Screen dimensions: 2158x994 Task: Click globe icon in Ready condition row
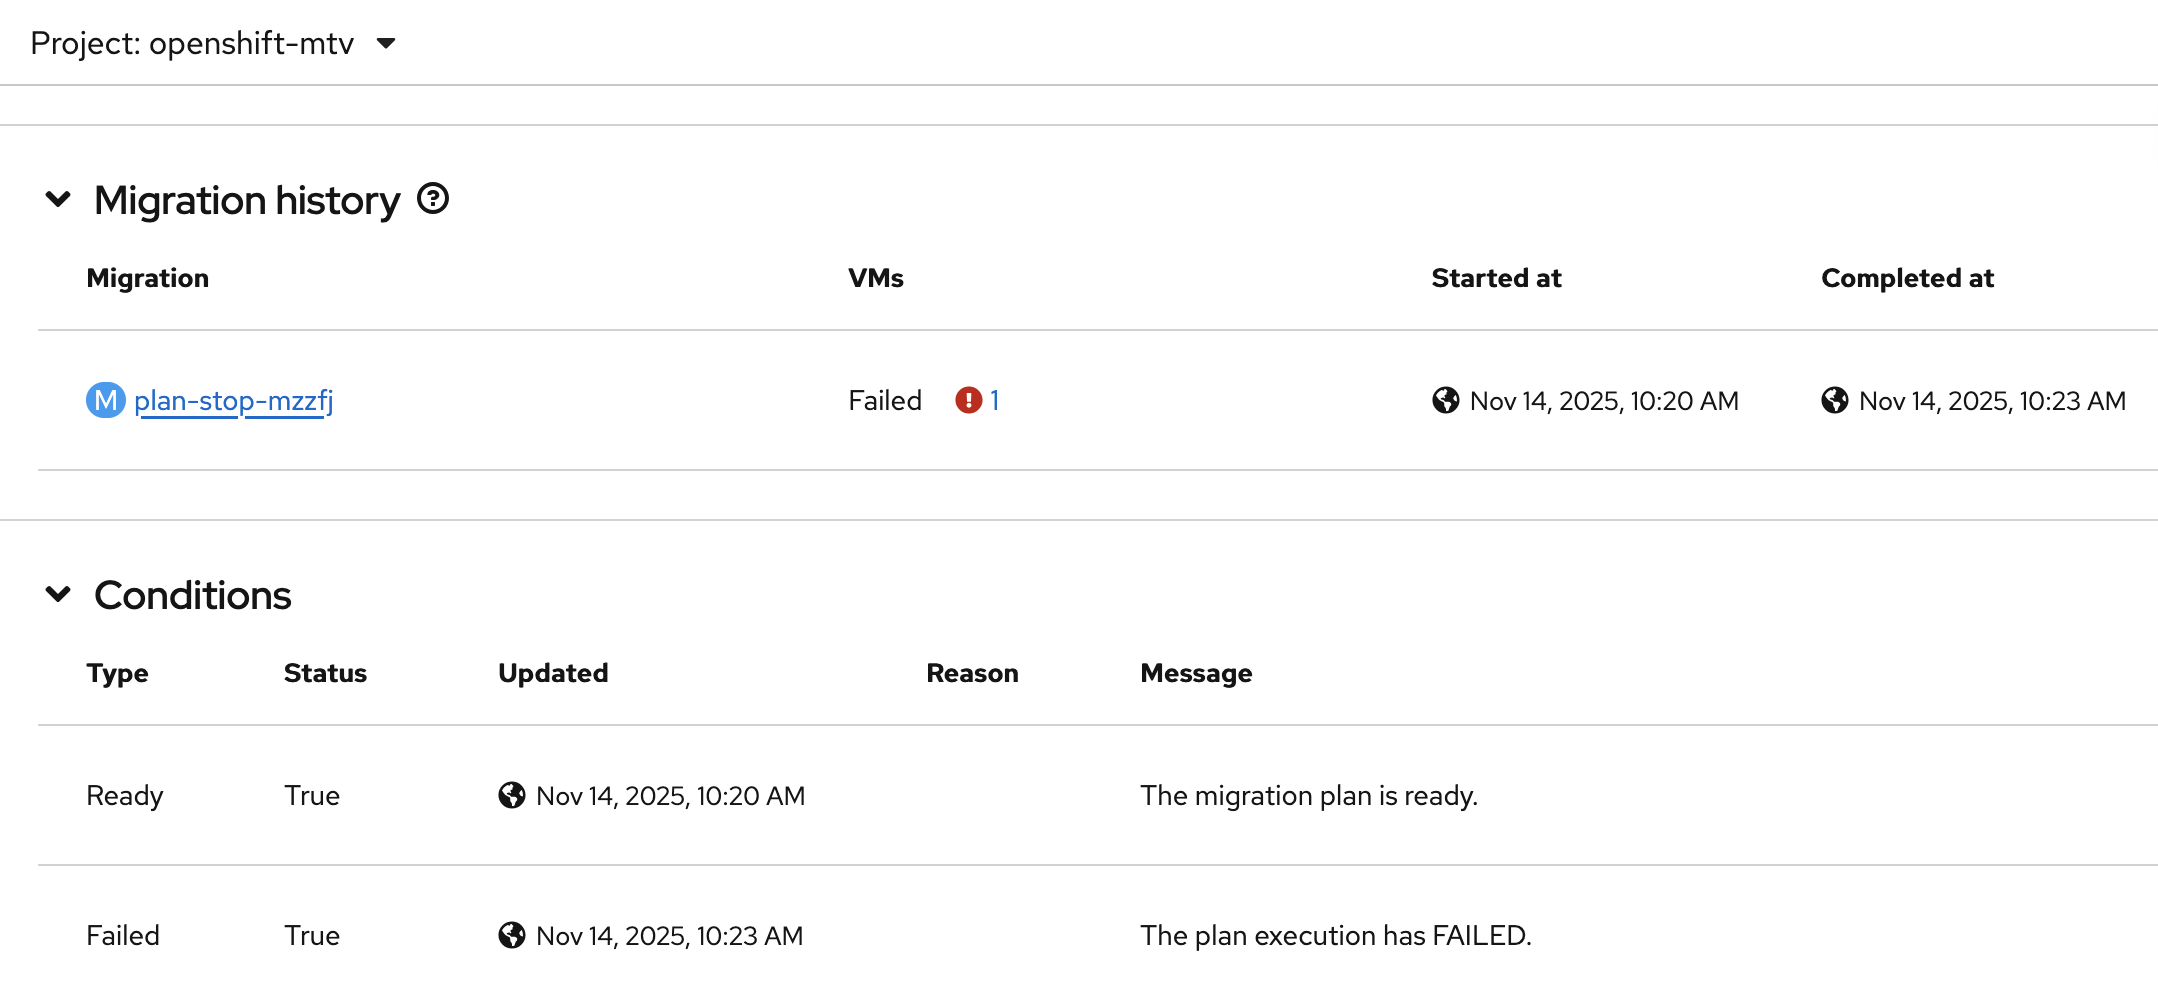point(511,795)
